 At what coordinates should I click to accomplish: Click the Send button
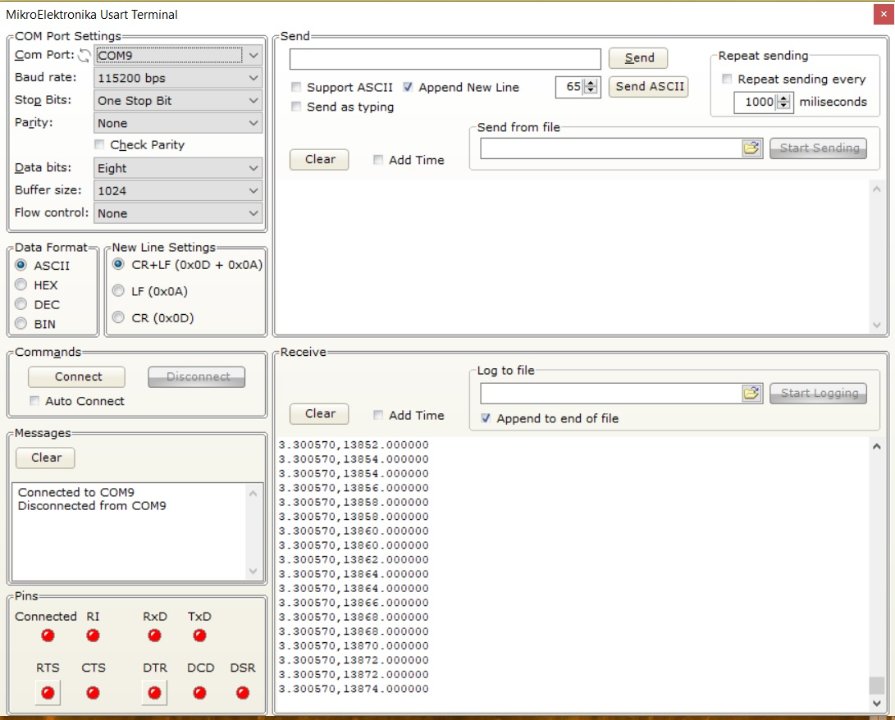(638, 58)
